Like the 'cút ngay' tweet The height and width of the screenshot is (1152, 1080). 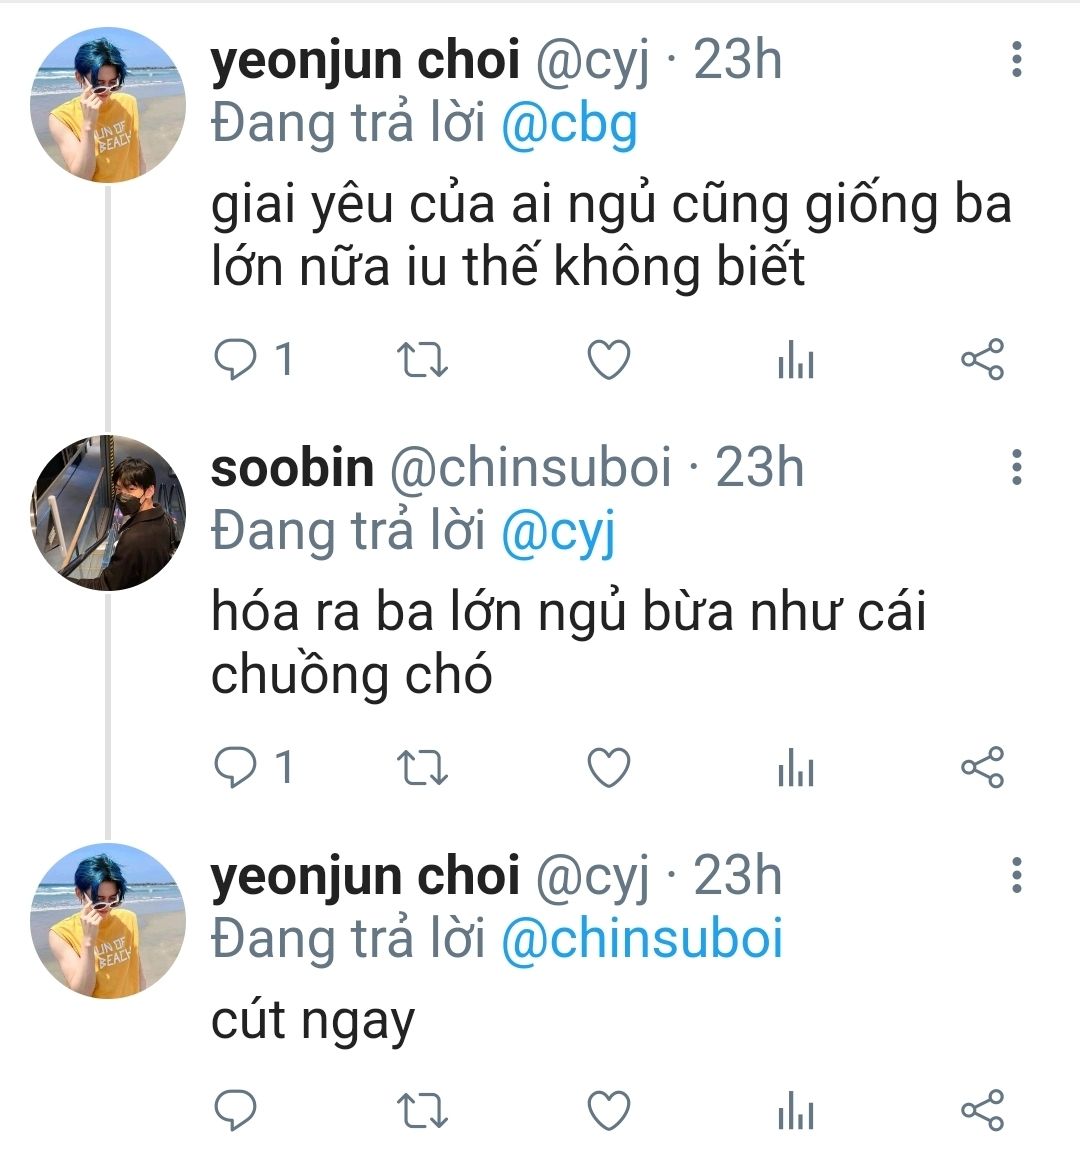[x=608, y=1110]
